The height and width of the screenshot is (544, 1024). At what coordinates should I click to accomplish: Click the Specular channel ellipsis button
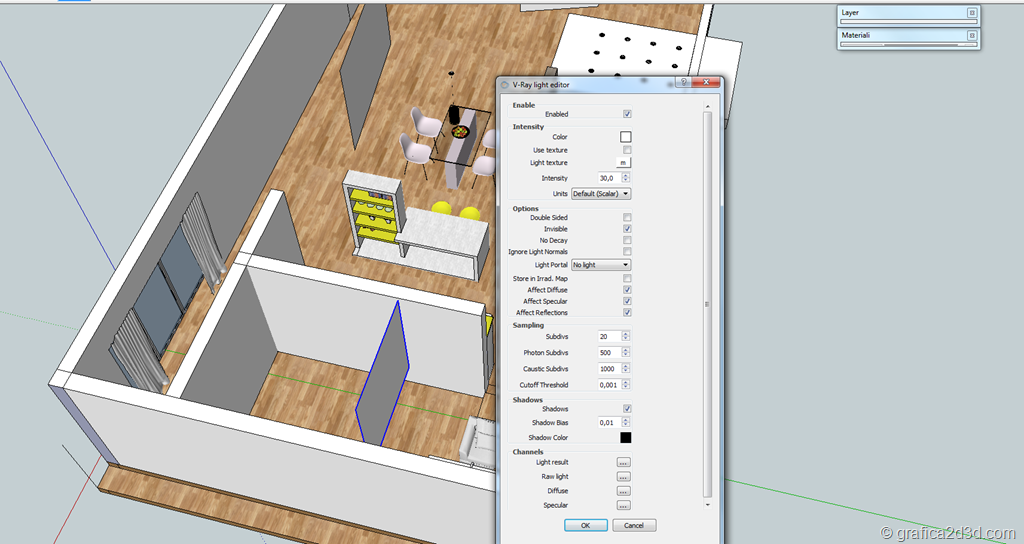click(x=624, y=506)
